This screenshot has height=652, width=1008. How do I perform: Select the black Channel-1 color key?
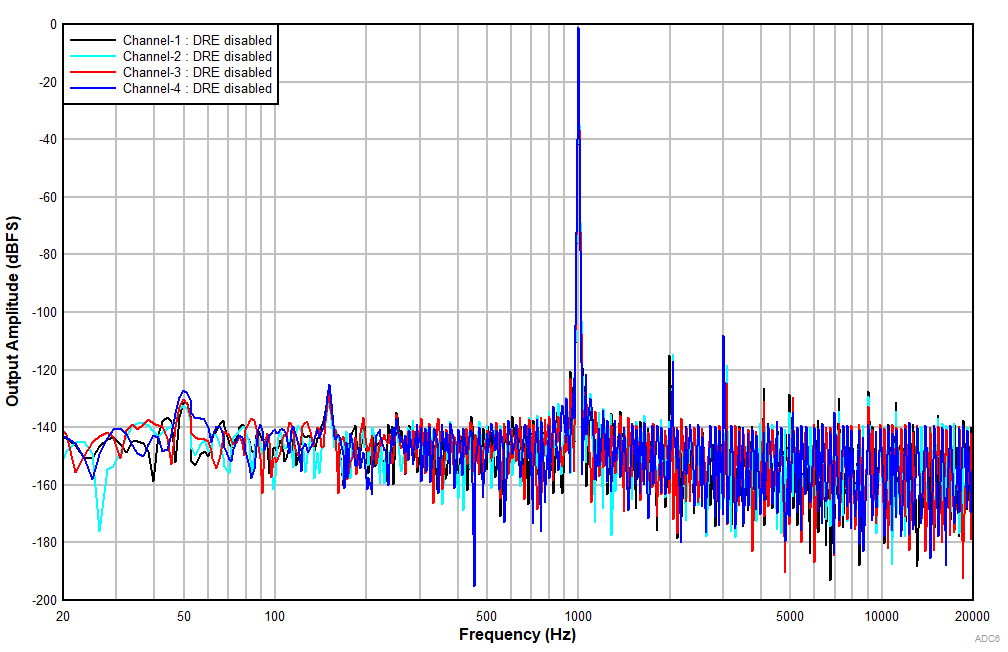pyautogui.click(x=95, y=41)
